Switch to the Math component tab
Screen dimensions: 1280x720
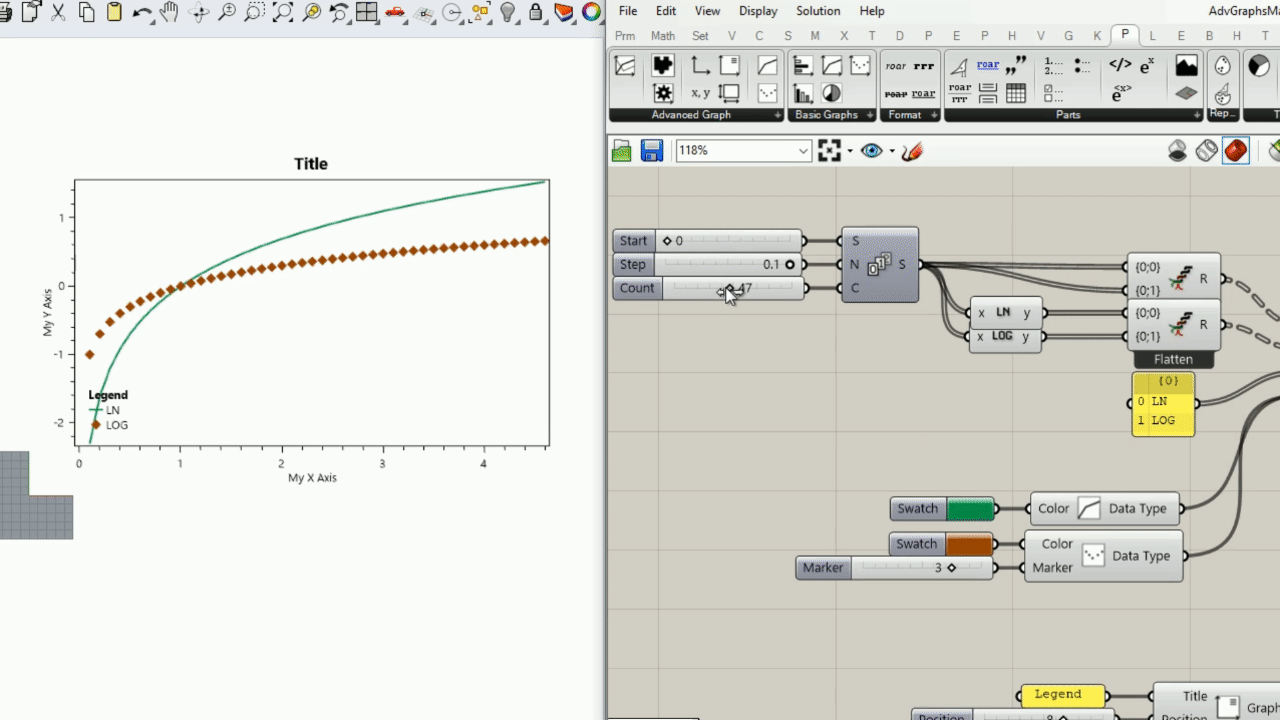[x=663, y=36]
